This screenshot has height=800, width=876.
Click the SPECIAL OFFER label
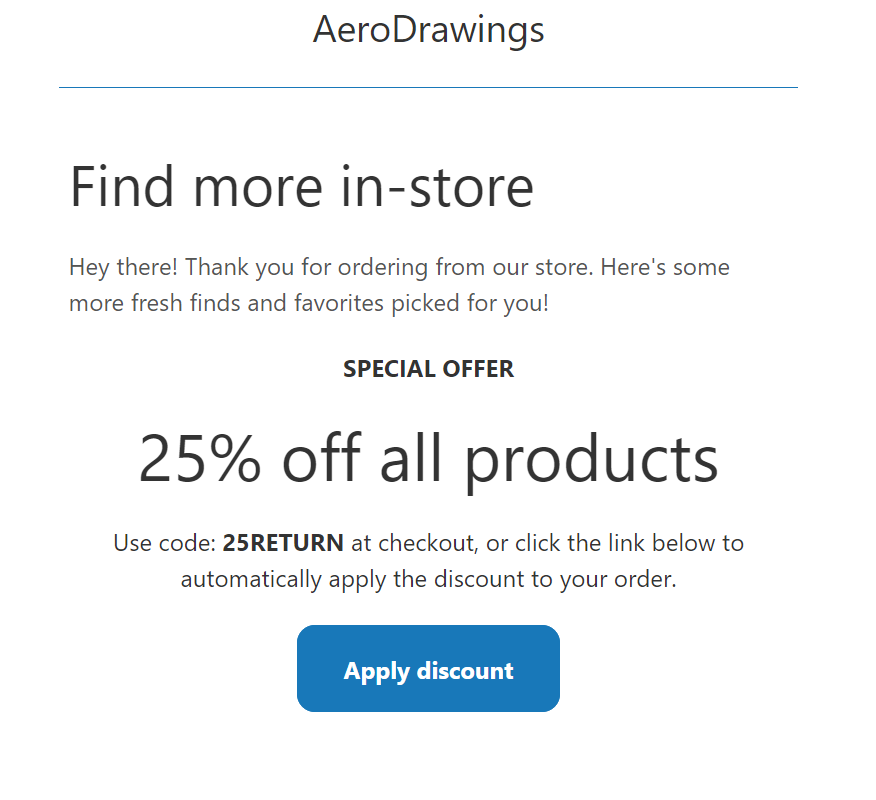click(x=428, y=369)
